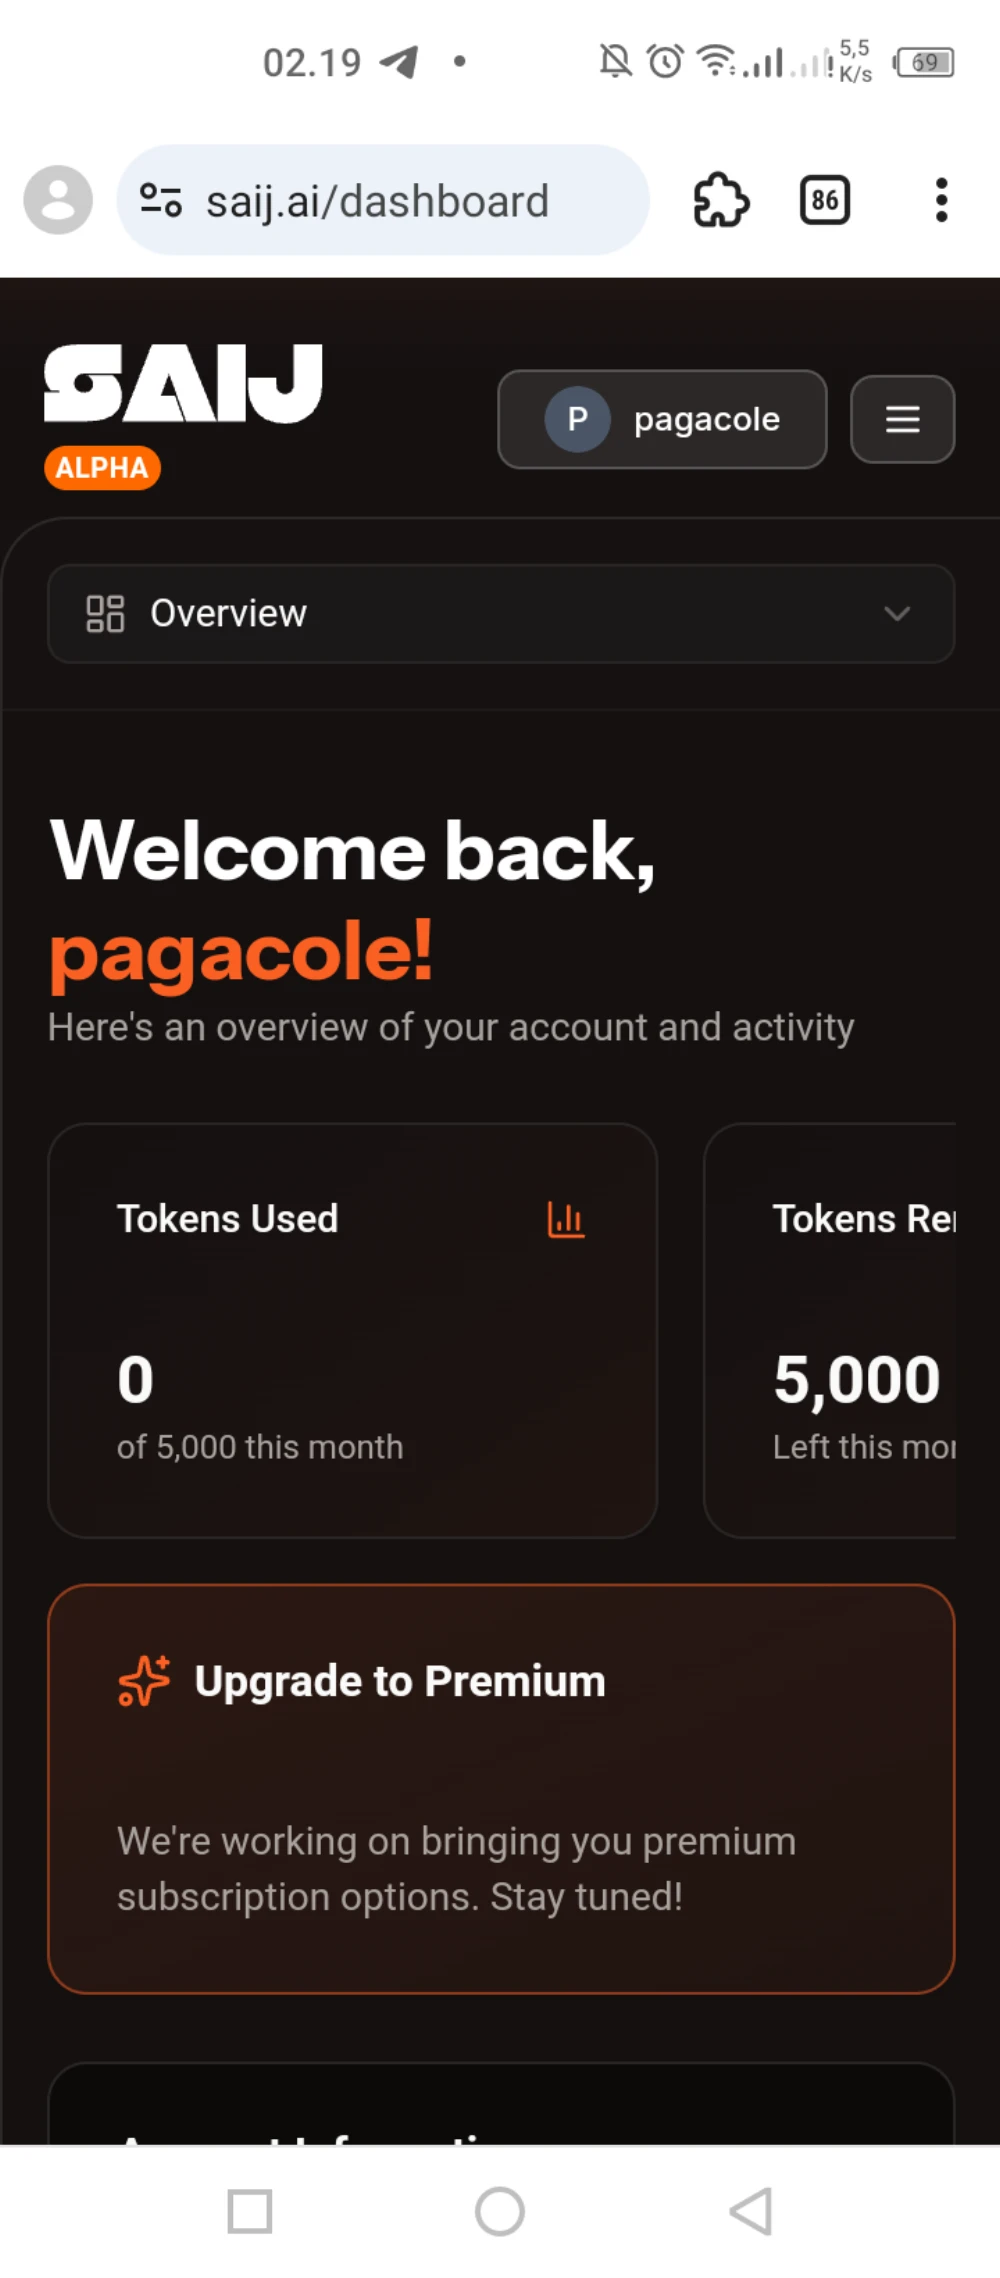Click the Tokens Used bar chart icon
1000x2278 pixels.
click(x=566, y=1219)
